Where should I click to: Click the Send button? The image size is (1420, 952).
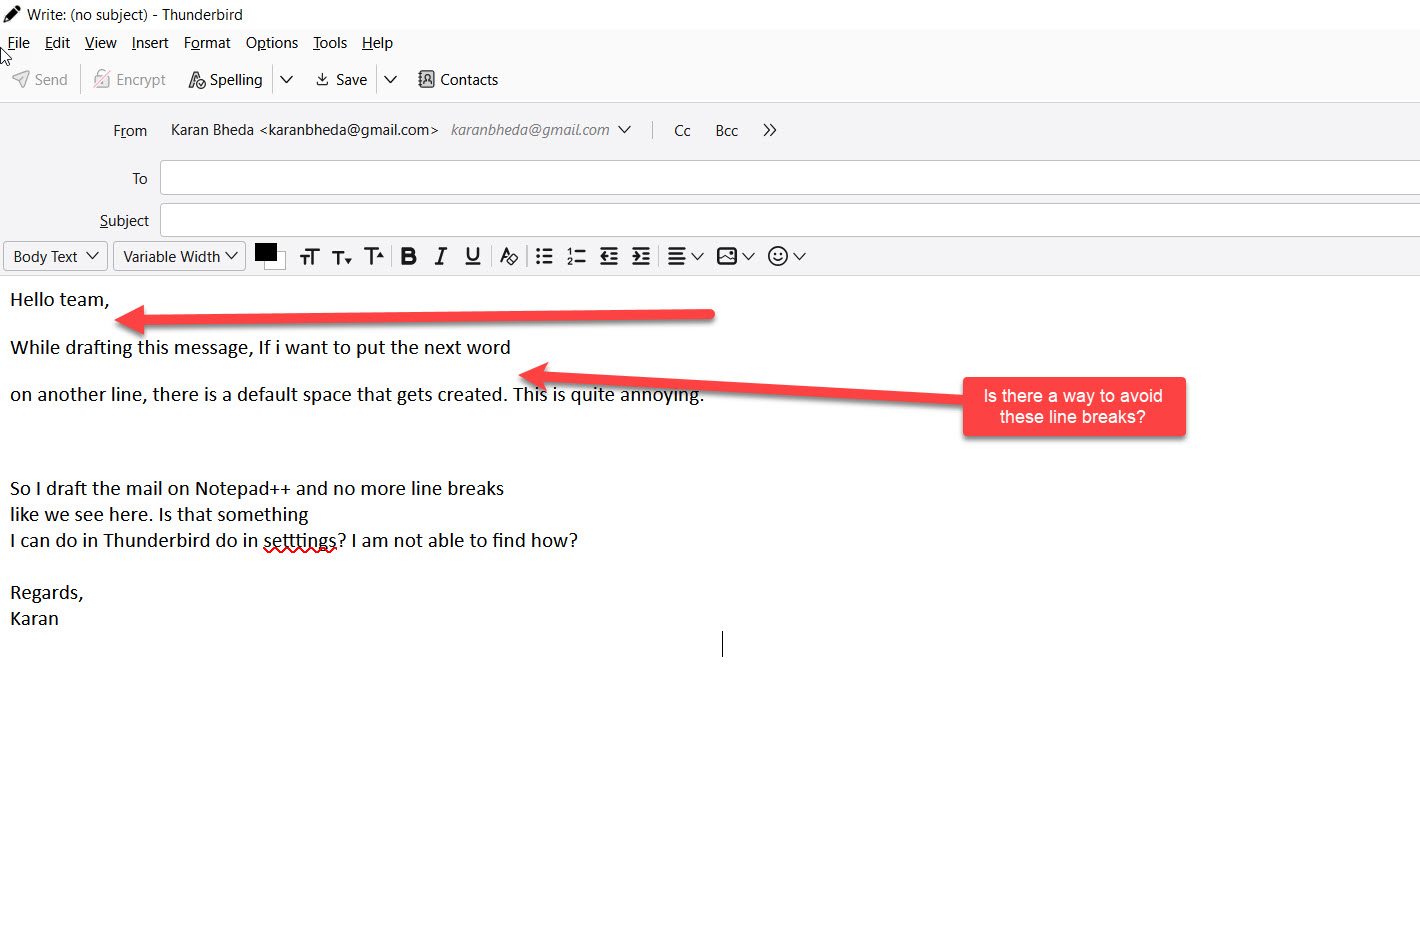(40, 80)
